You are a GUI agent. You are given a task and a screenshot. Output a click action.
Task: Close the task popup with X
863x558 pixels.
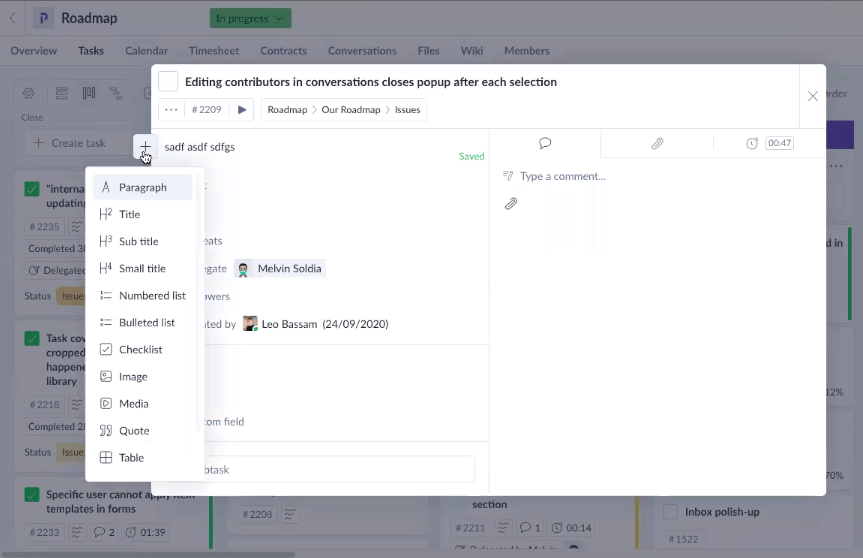(812, 96)
